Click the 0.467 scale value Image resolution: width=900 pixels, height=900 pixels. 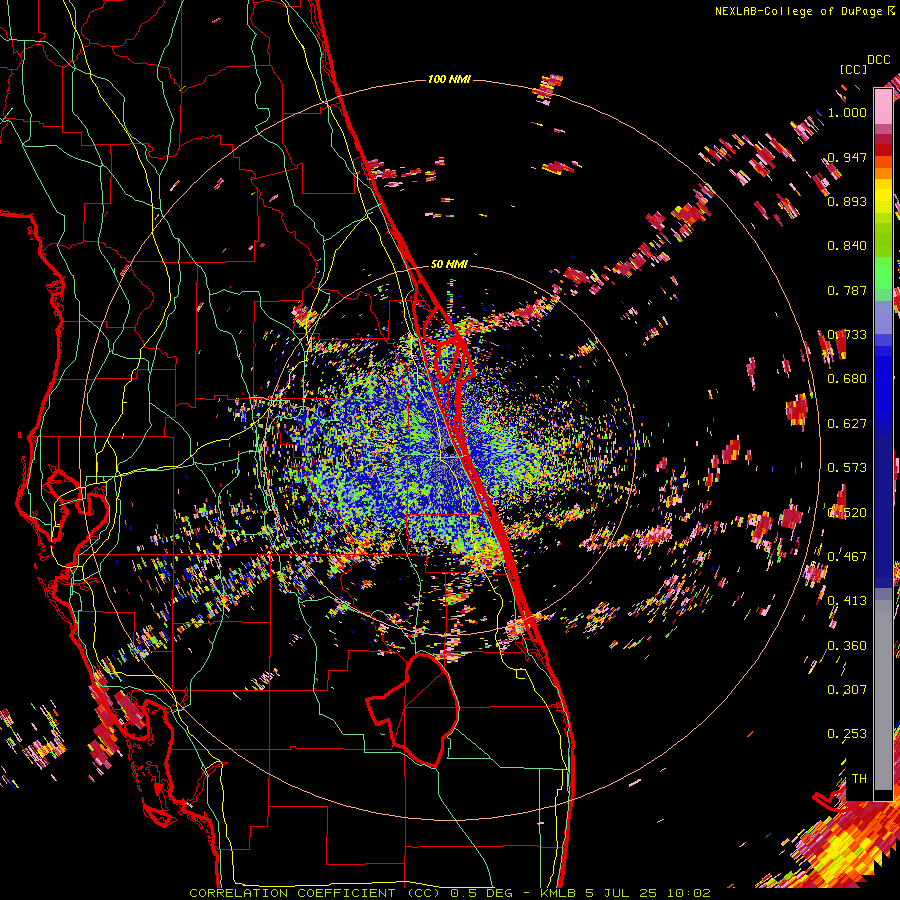click(x=847, y=557)
